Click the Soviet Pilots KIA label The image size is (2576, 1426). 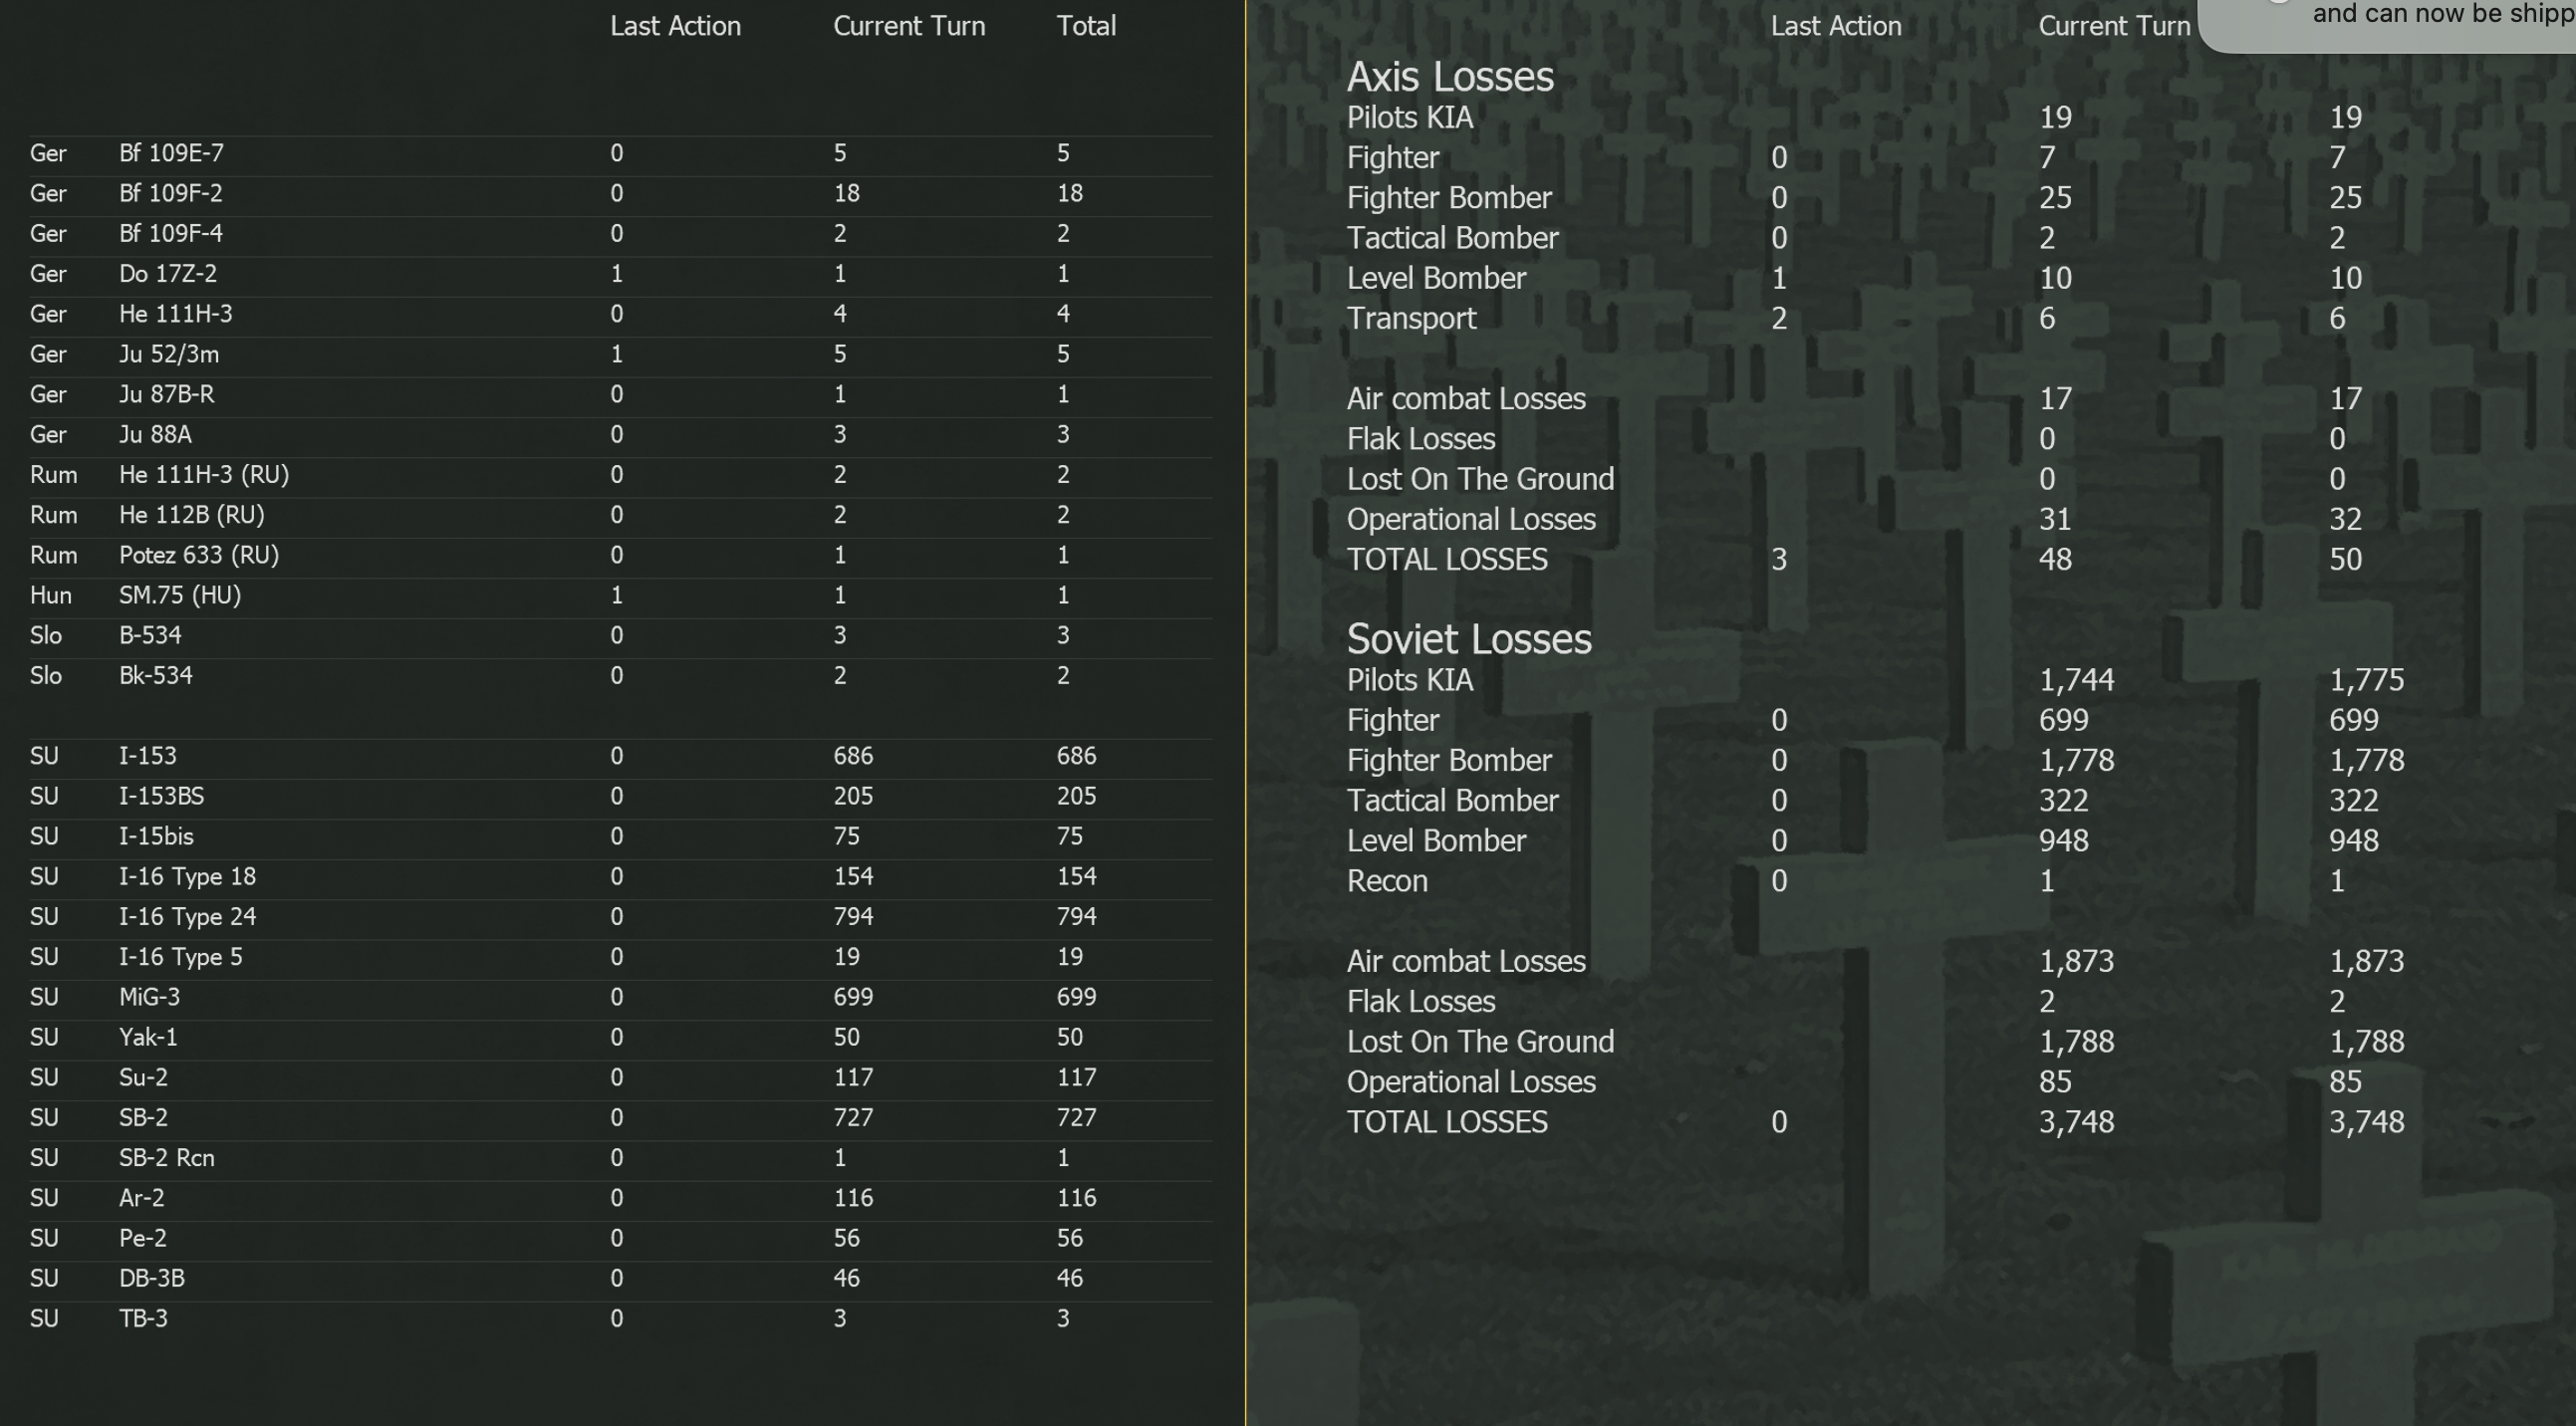pyautogui.click(x=1409, y=680)
